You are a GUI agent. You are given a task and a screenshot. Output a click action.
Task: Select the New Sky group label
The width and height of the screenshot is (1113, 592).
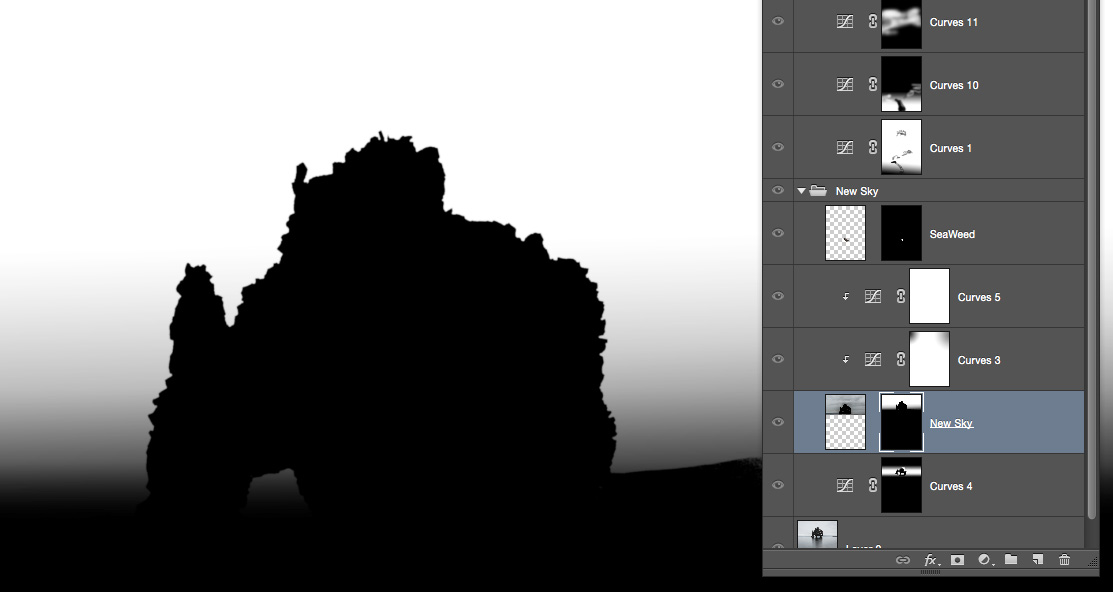(857, 191)
